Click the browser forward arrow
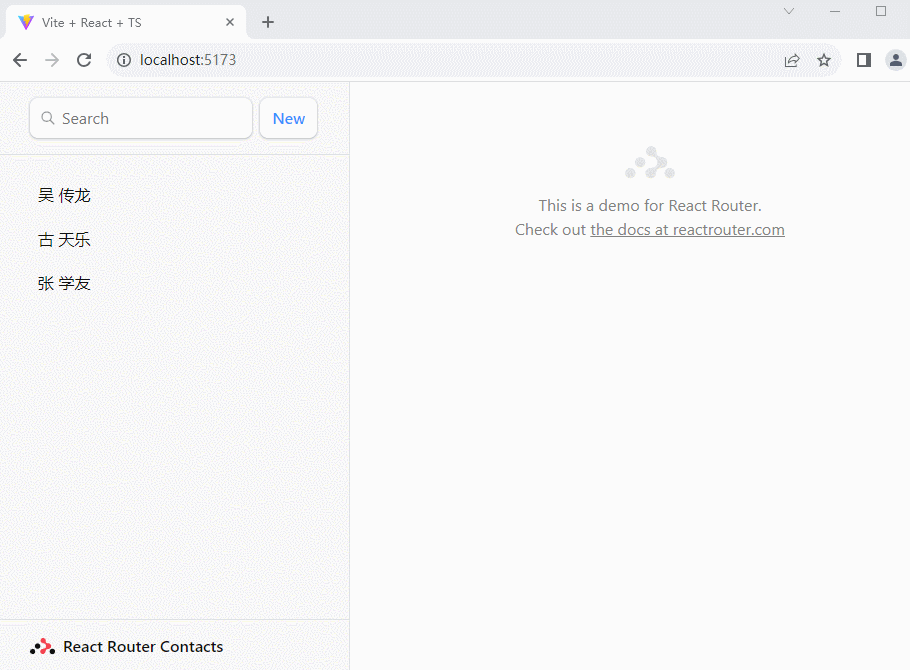The height and width of the screenshot is (670, 910). coord(52,60)
